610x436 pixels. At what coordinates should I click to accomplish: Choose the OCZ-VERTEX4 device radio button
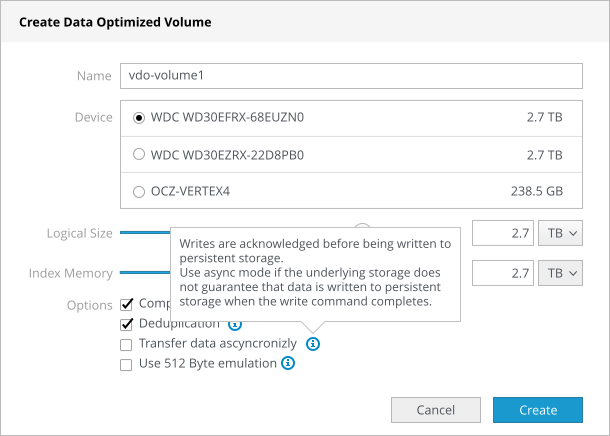tap(139, 192)
